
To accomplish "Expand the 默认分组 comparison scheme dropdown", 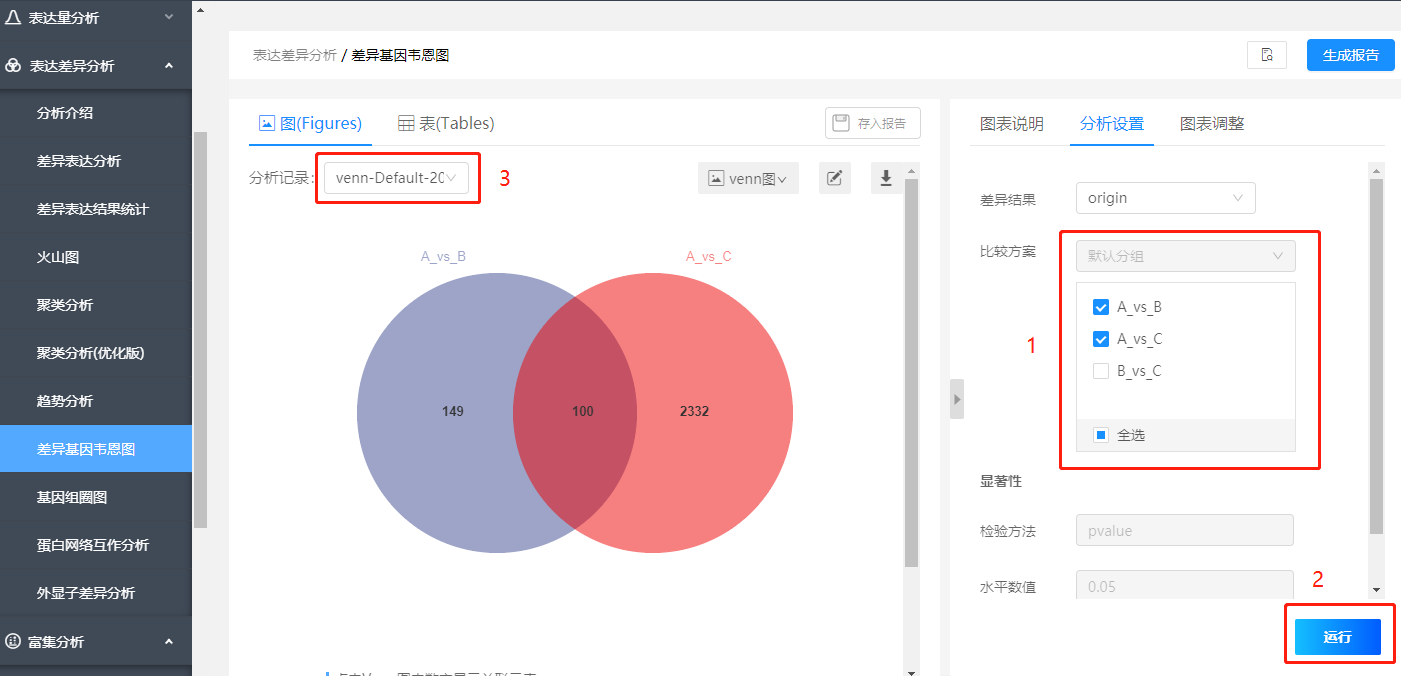I will (1184, 255).
